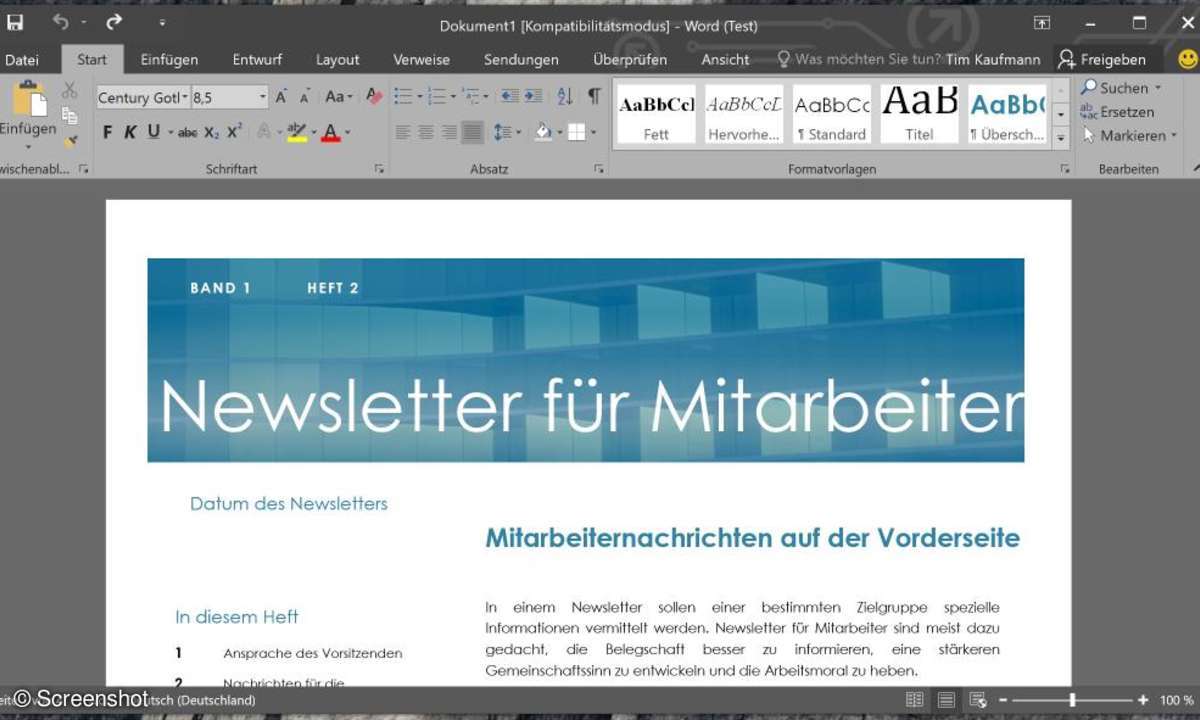Open the Absatz dialog launcher
Viewport: 1200px width, 720px height.
coord(598,169)
